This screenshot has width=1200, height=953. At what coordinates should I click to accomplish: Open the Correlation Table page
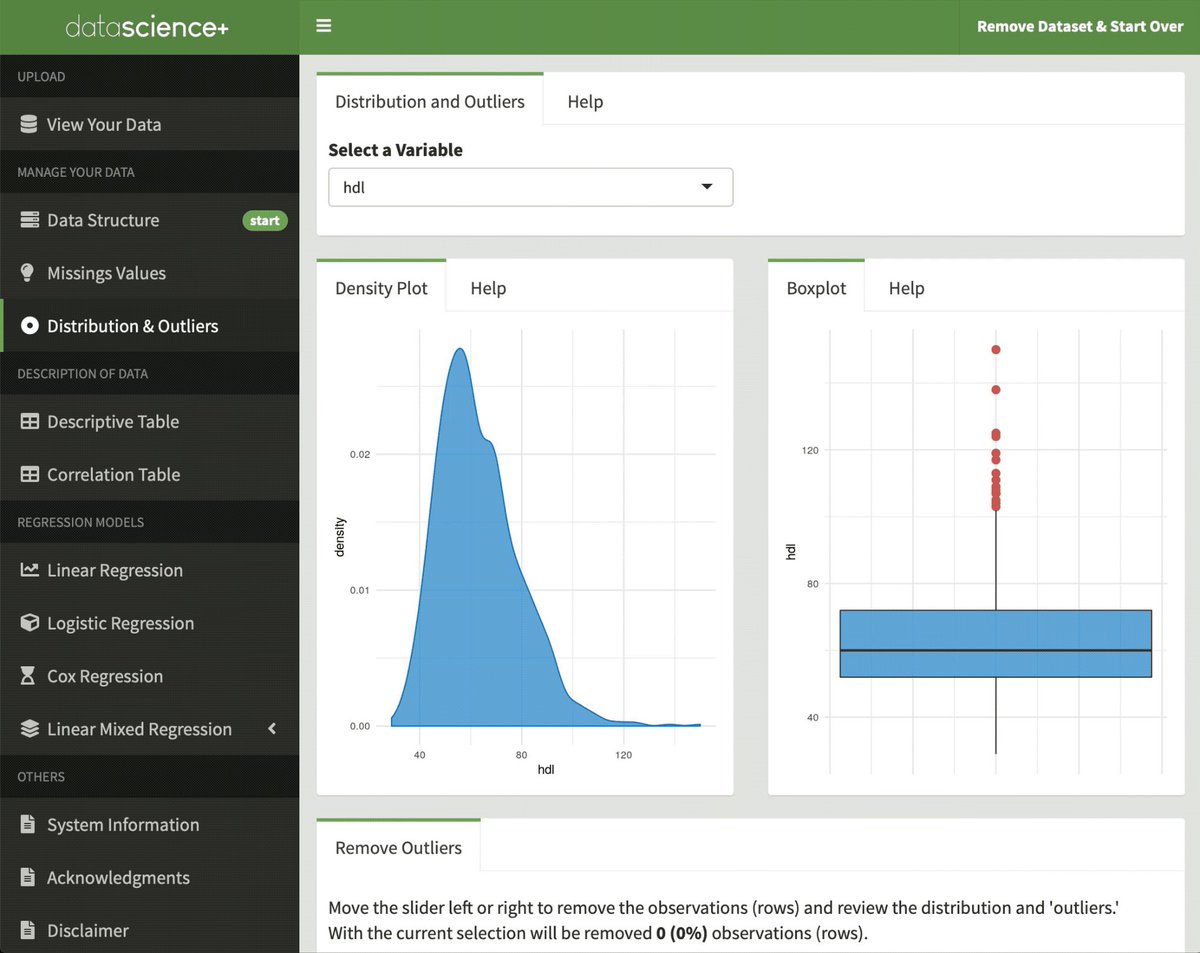150,475
